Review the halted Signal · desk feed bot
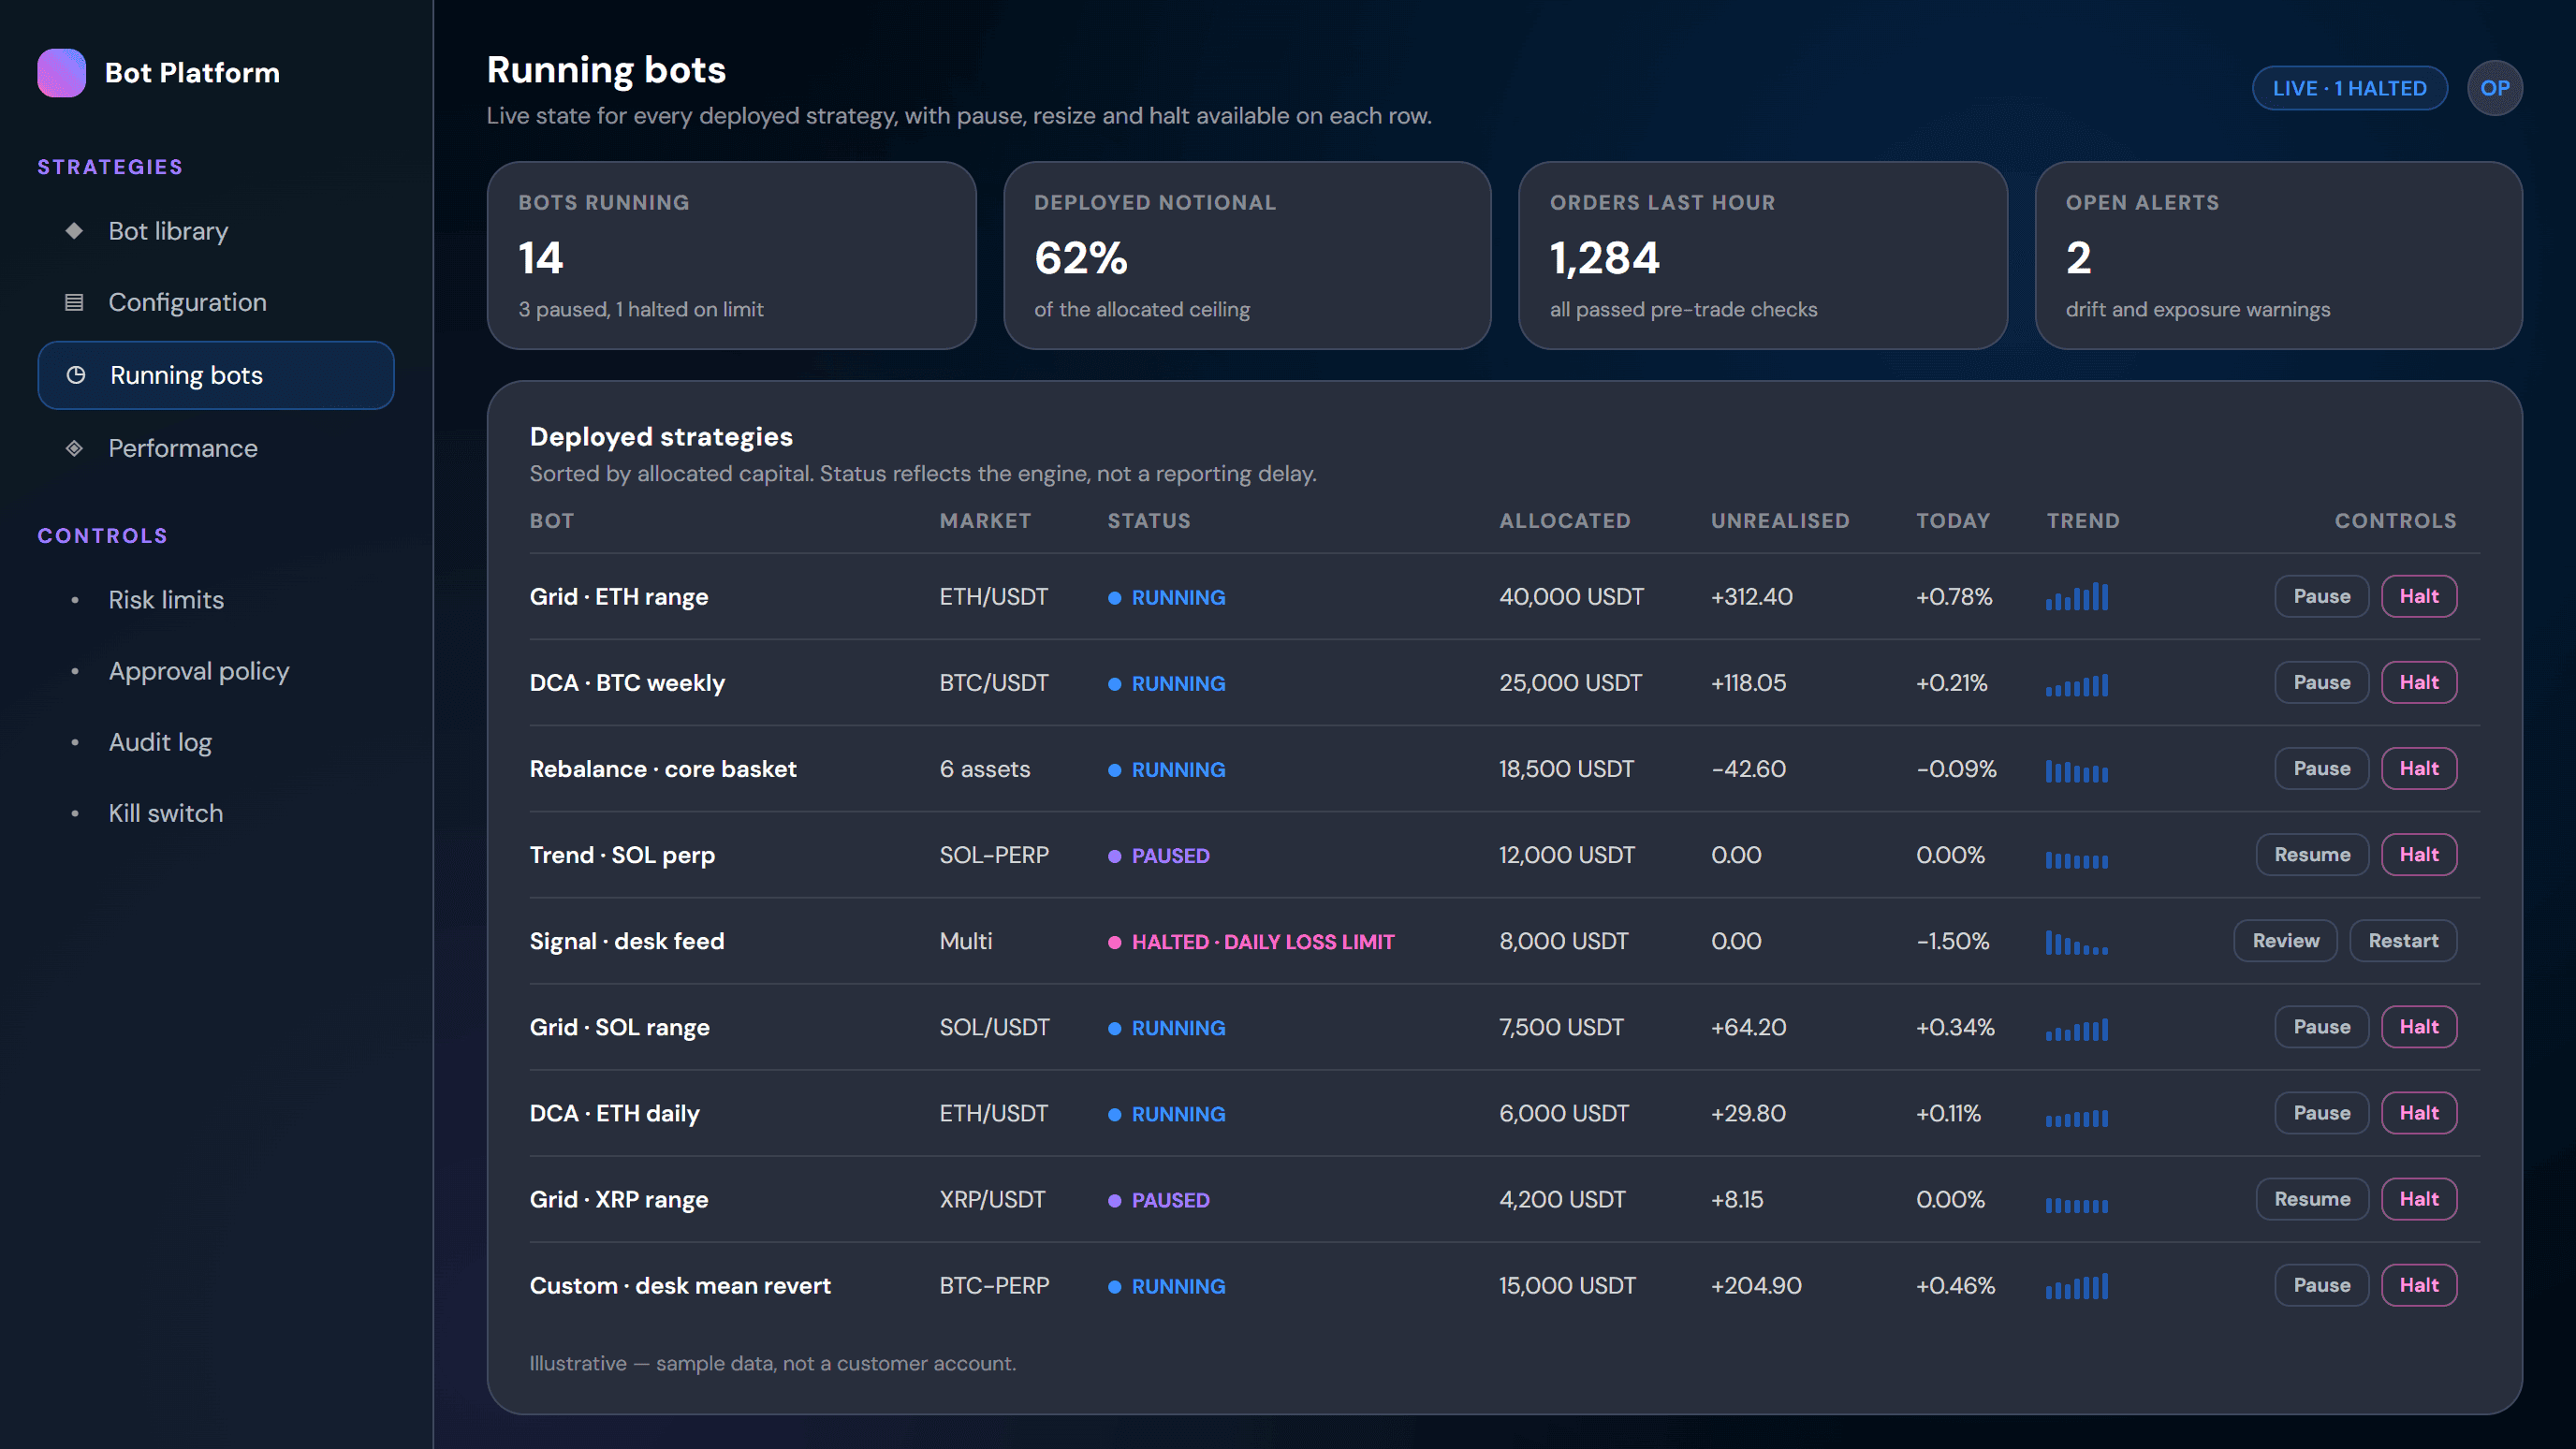Image resolution: width=2576 pixels, height=1449 pixels. pos(2285,940)
